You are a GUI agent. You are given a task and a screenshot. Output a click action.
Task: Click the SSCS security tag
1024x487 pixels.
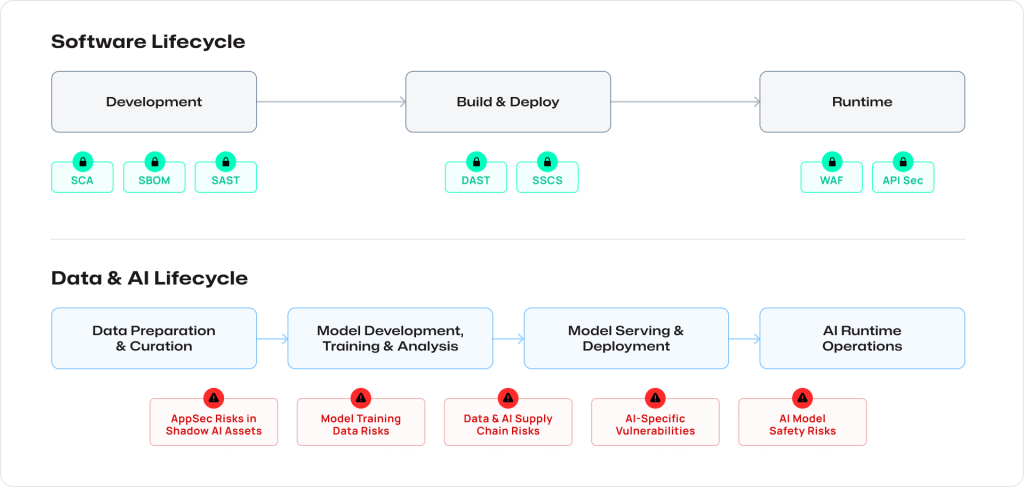point(547,180)
